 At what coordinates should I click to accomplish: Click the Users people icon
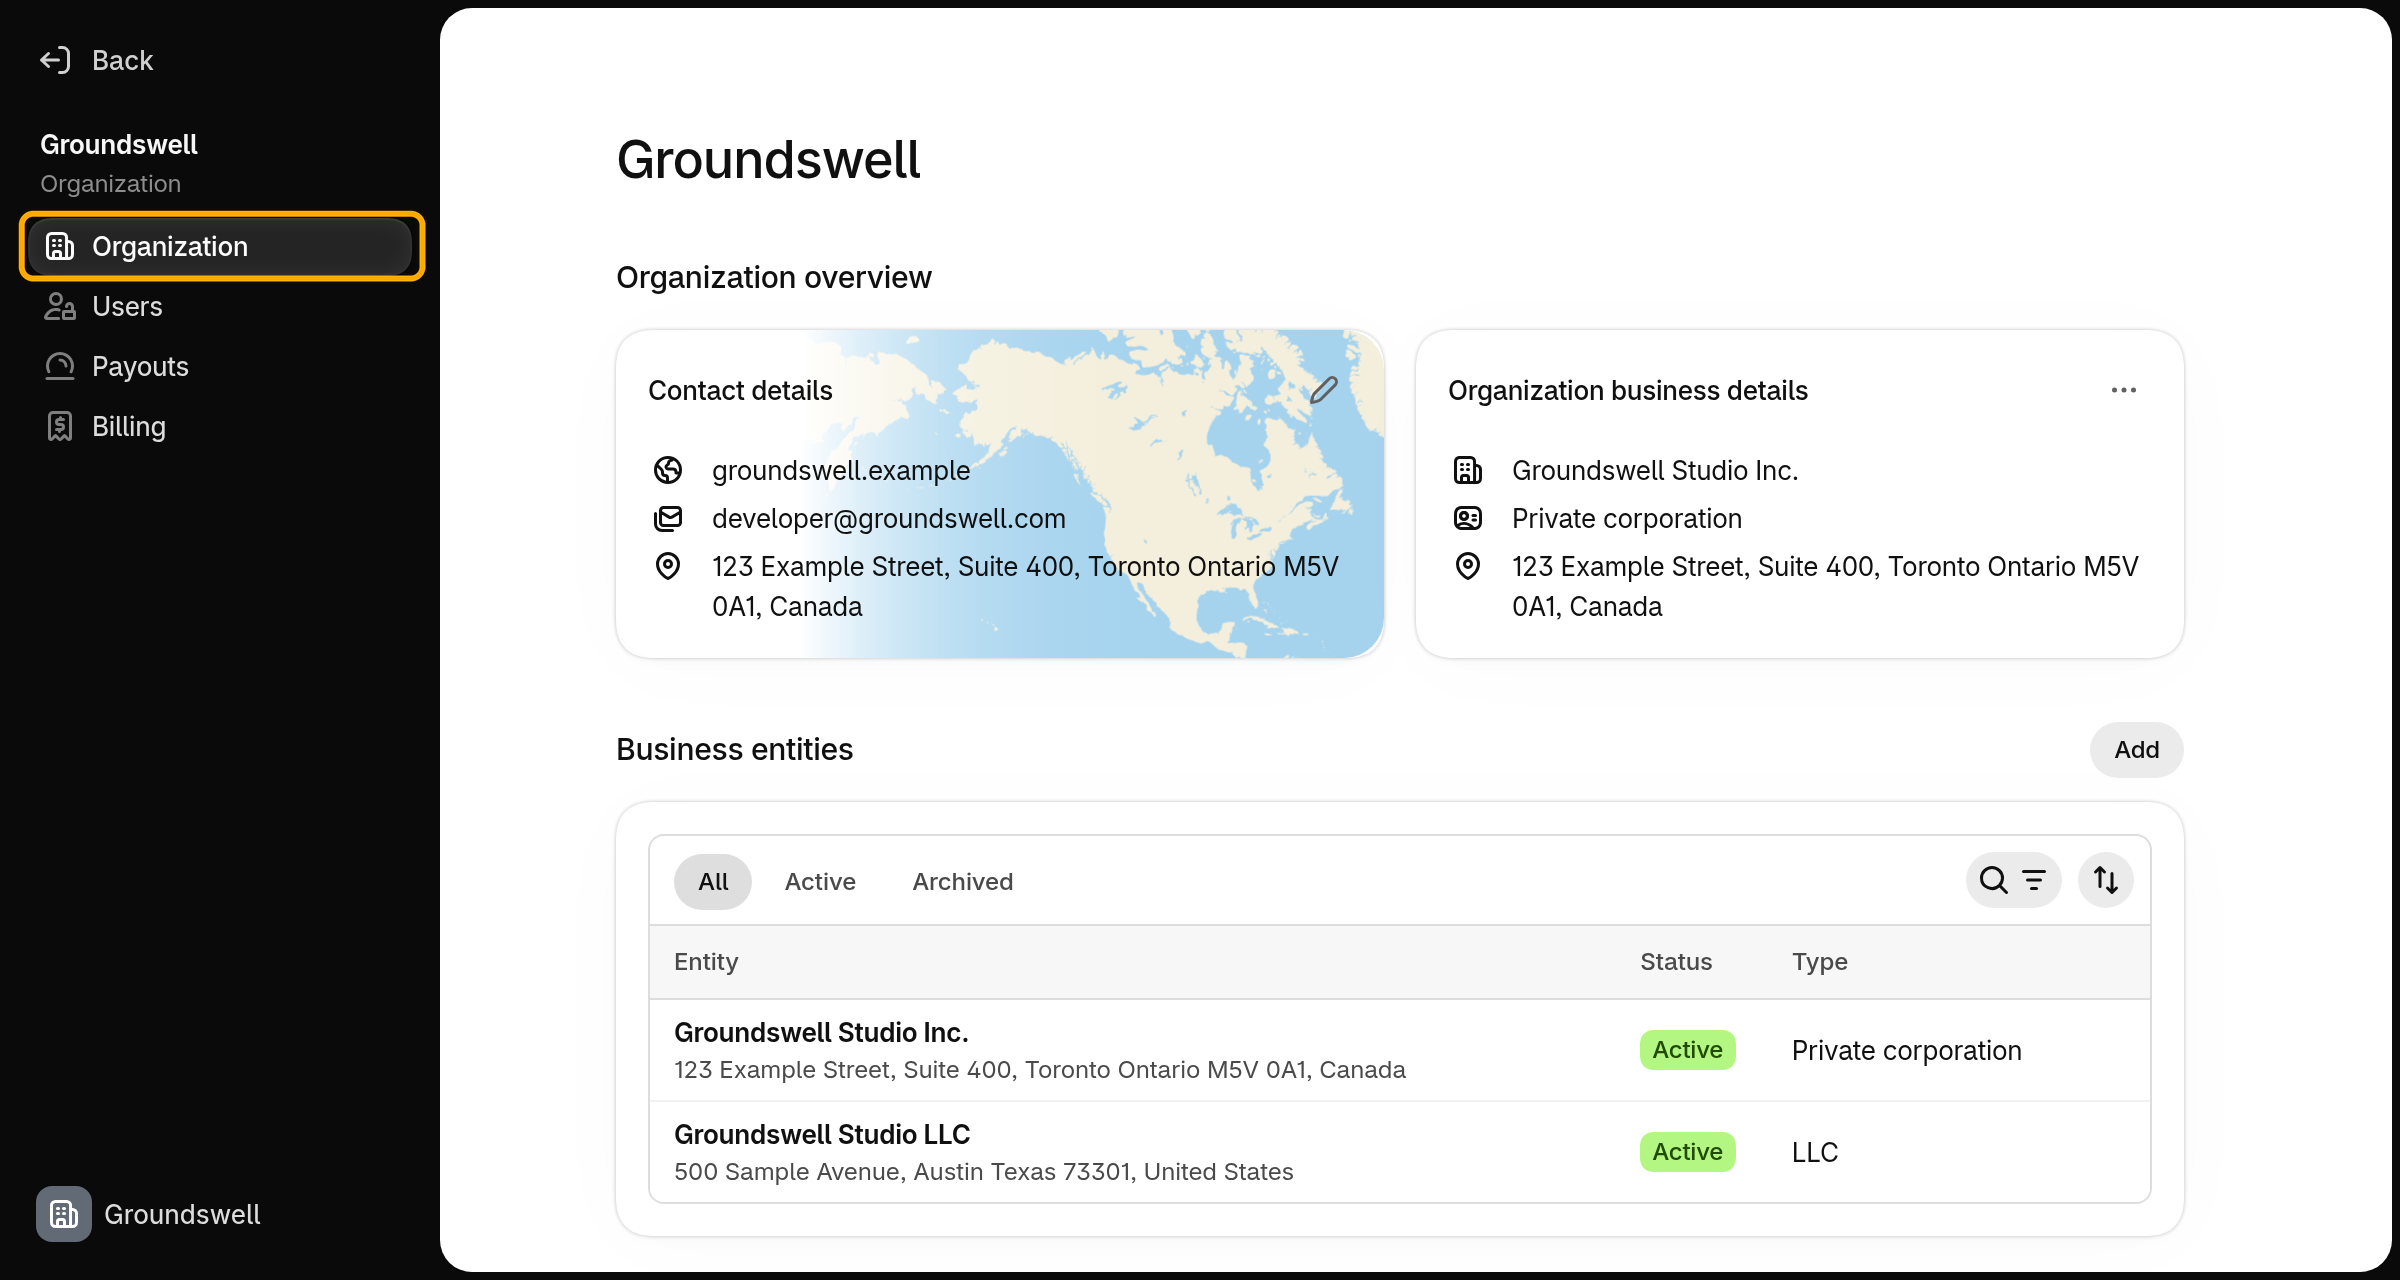60,306
